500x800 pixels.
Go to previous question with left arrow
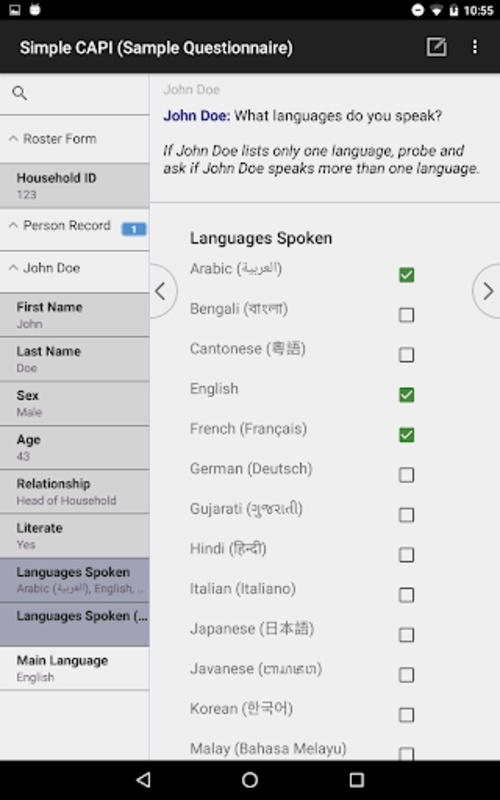pos(162,291)
